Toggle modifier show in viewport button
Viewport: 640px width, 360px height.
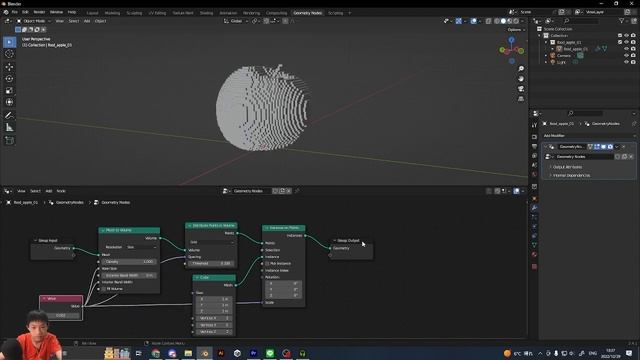(604, 147)
